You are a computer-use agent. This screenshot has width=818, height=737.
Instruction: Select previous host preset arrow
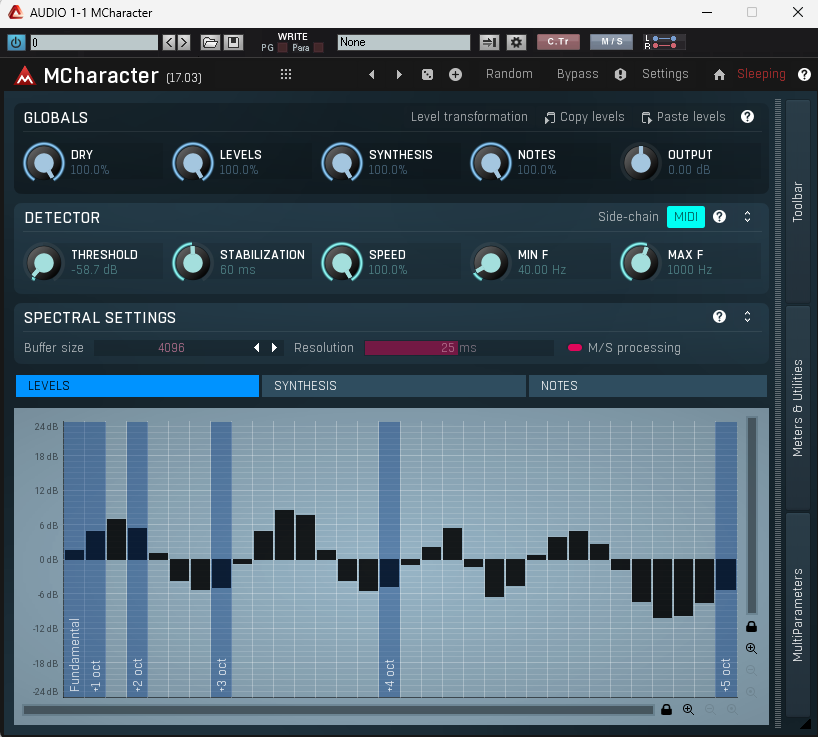click(169, 42)
